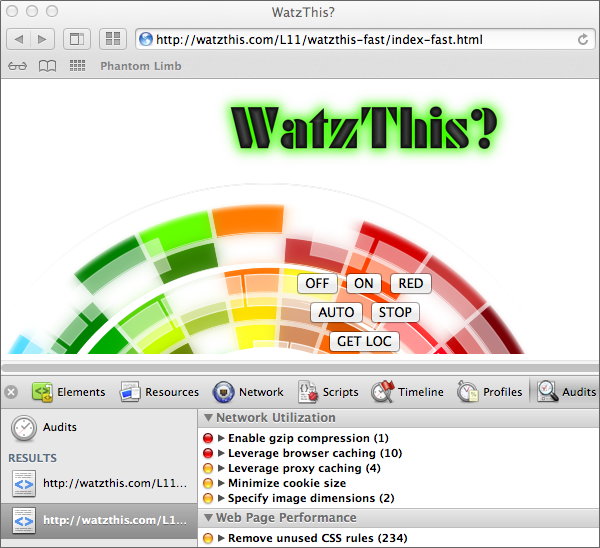Expand Specify image dimensions (2)
Image resolution: width=600 pixels, height=548 pixels.
coord(221,498)
